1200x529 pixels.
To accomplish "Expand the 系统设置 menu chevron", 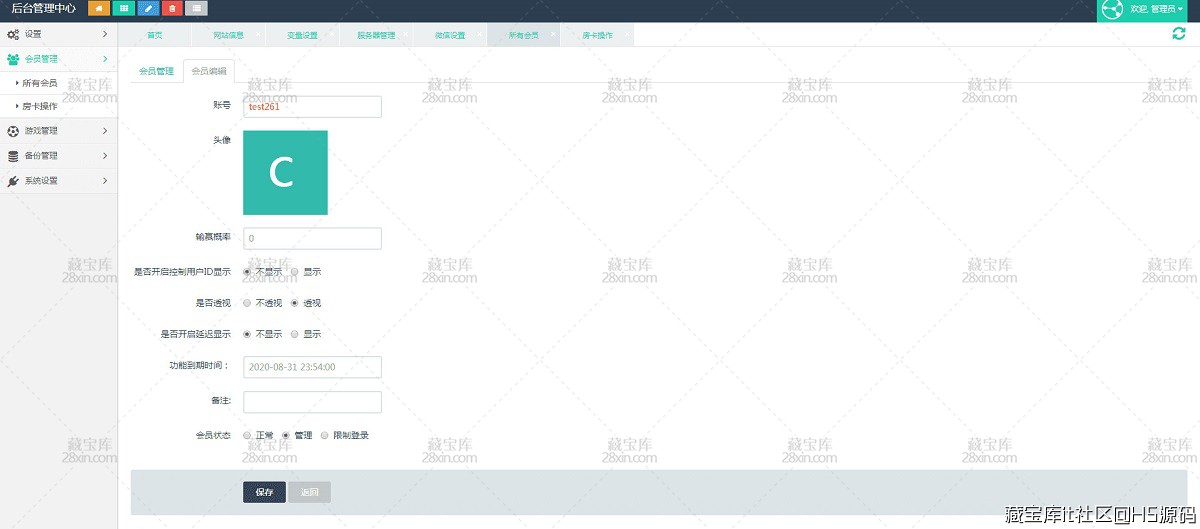I will [105, 181].
